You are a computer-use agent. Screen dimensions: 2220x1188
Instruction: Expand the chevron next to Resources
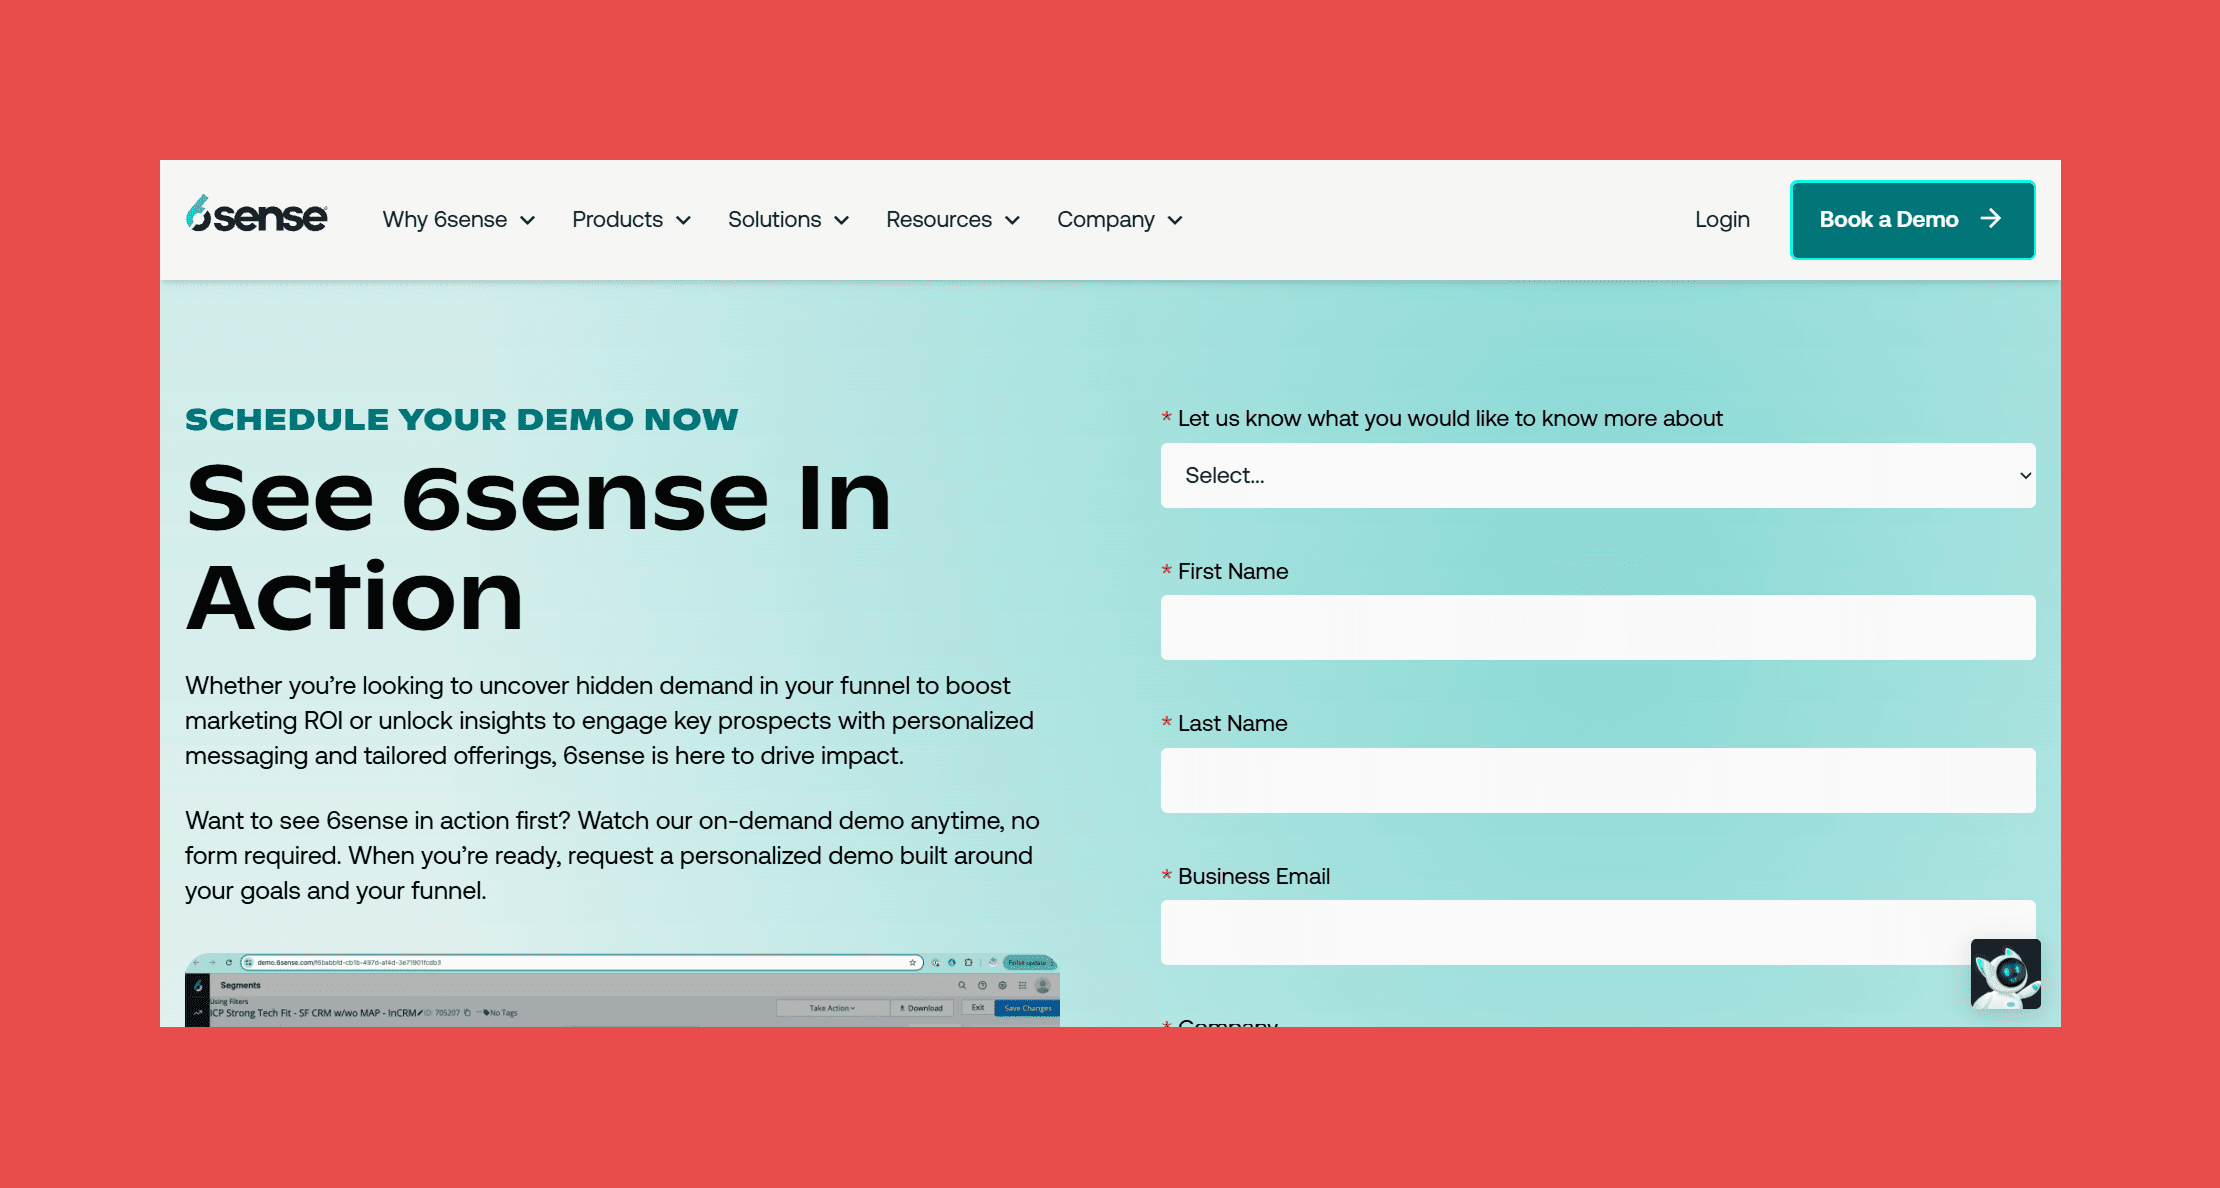click(1012, 221)
